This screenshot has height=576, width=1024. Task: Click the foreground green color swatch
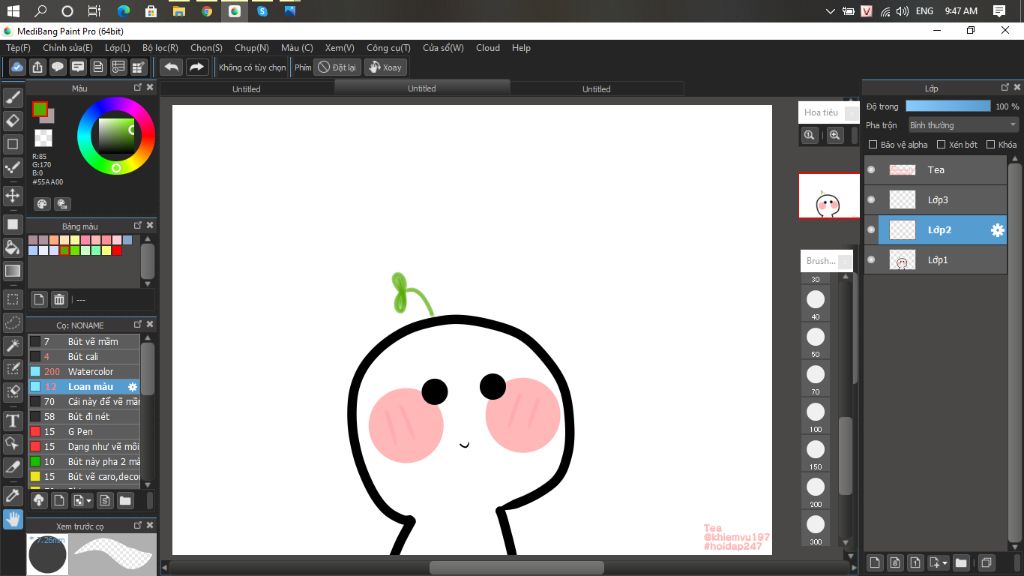(40, 109)
